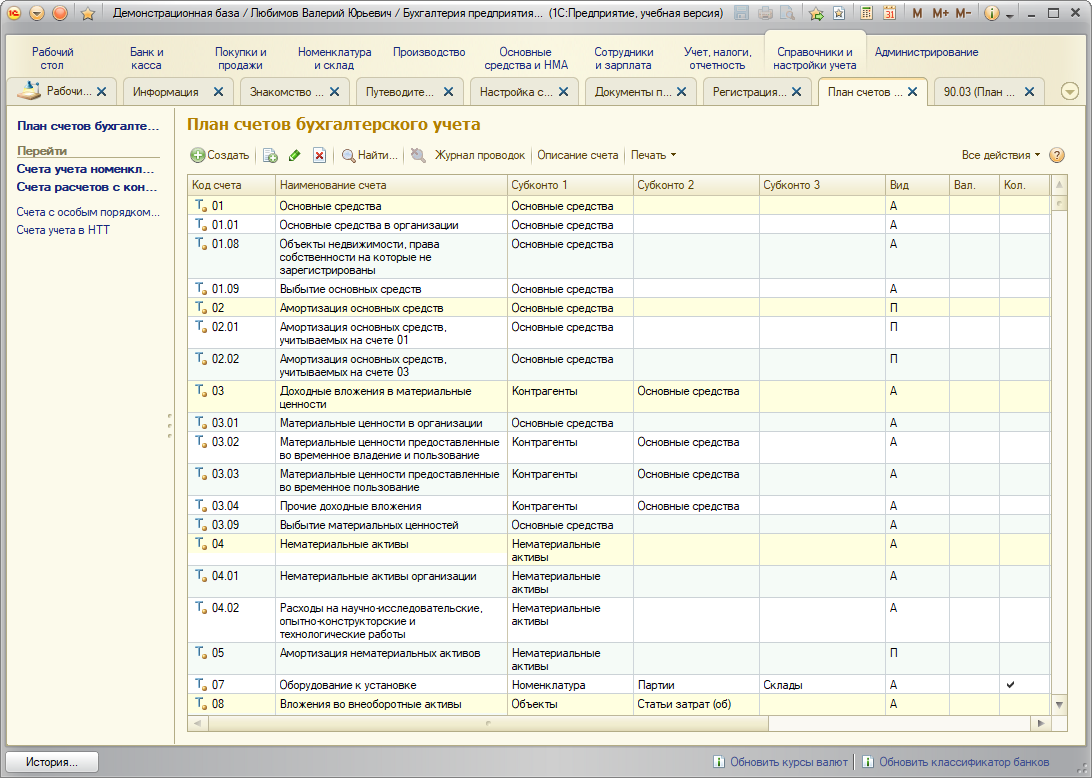This screenshot has width=1092, height=778.
Task: Expand the Печать dropdown
Action: tap(653, 155)
